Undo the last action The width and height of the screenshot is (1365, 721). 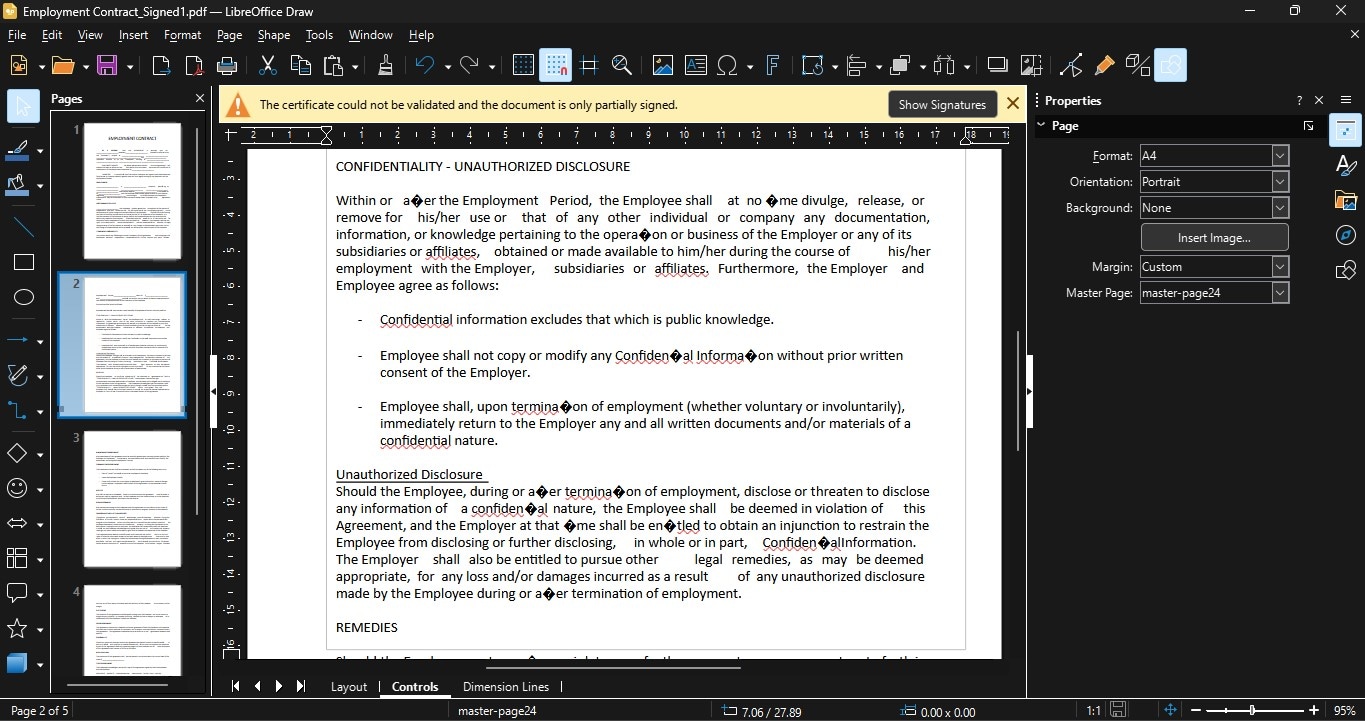(425, 66)
